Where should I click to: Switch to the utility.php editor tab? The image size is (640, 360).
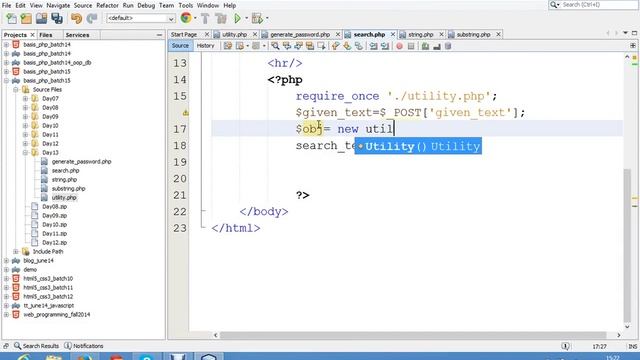[234, 35]
